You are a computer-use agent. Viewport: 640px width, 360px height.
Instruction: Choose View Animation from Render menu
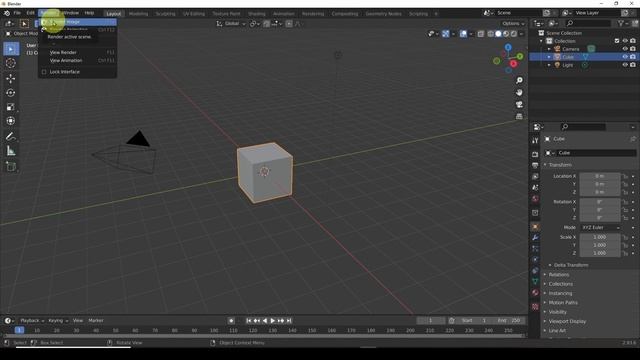click(78, 60)
